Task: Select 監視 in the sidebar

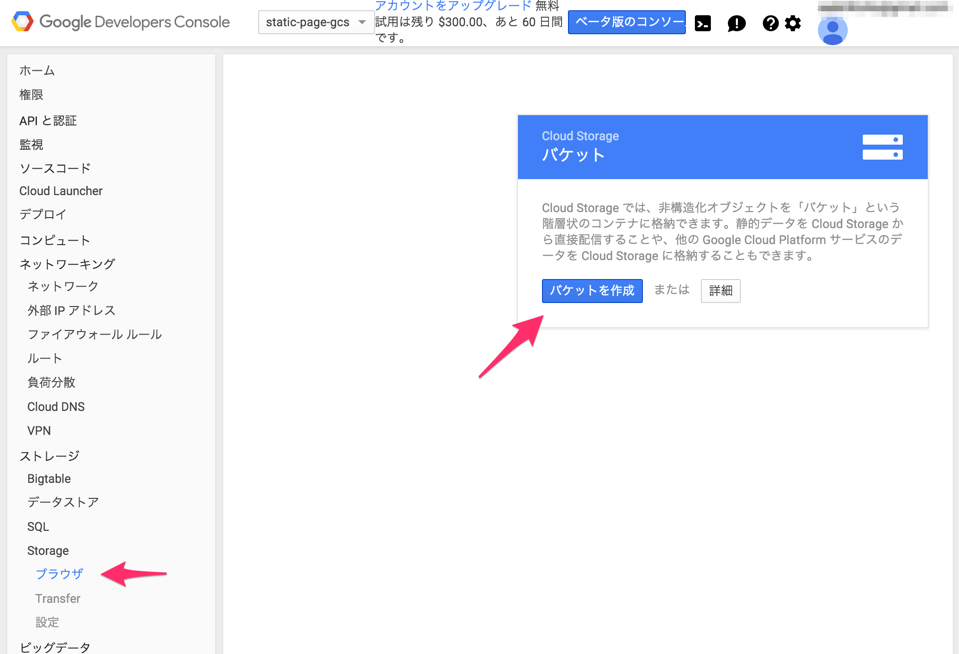Action: tap(31, 144)
